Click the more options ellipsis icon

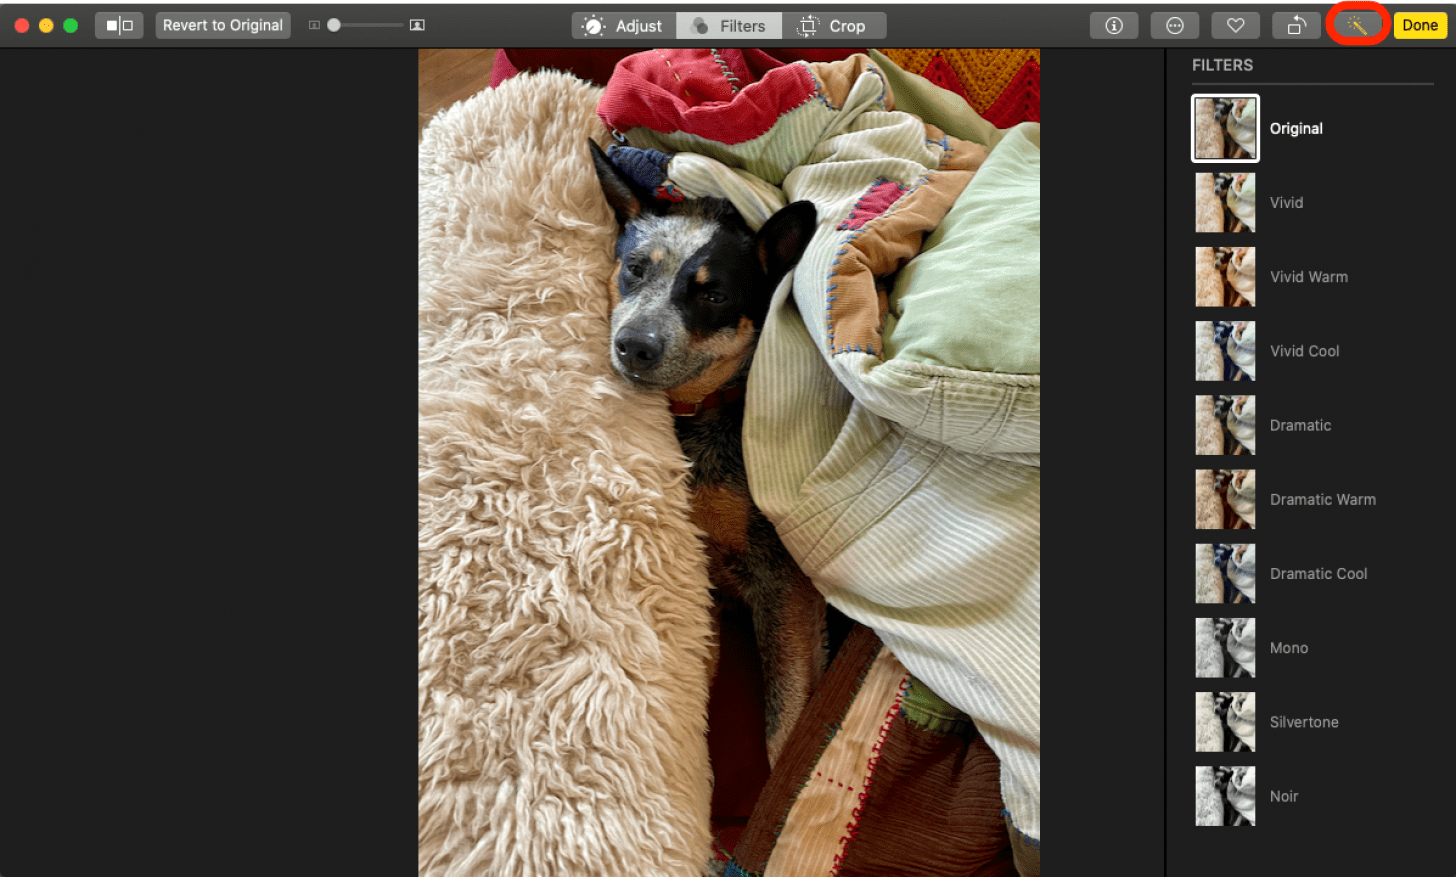tap(1174, 25)
